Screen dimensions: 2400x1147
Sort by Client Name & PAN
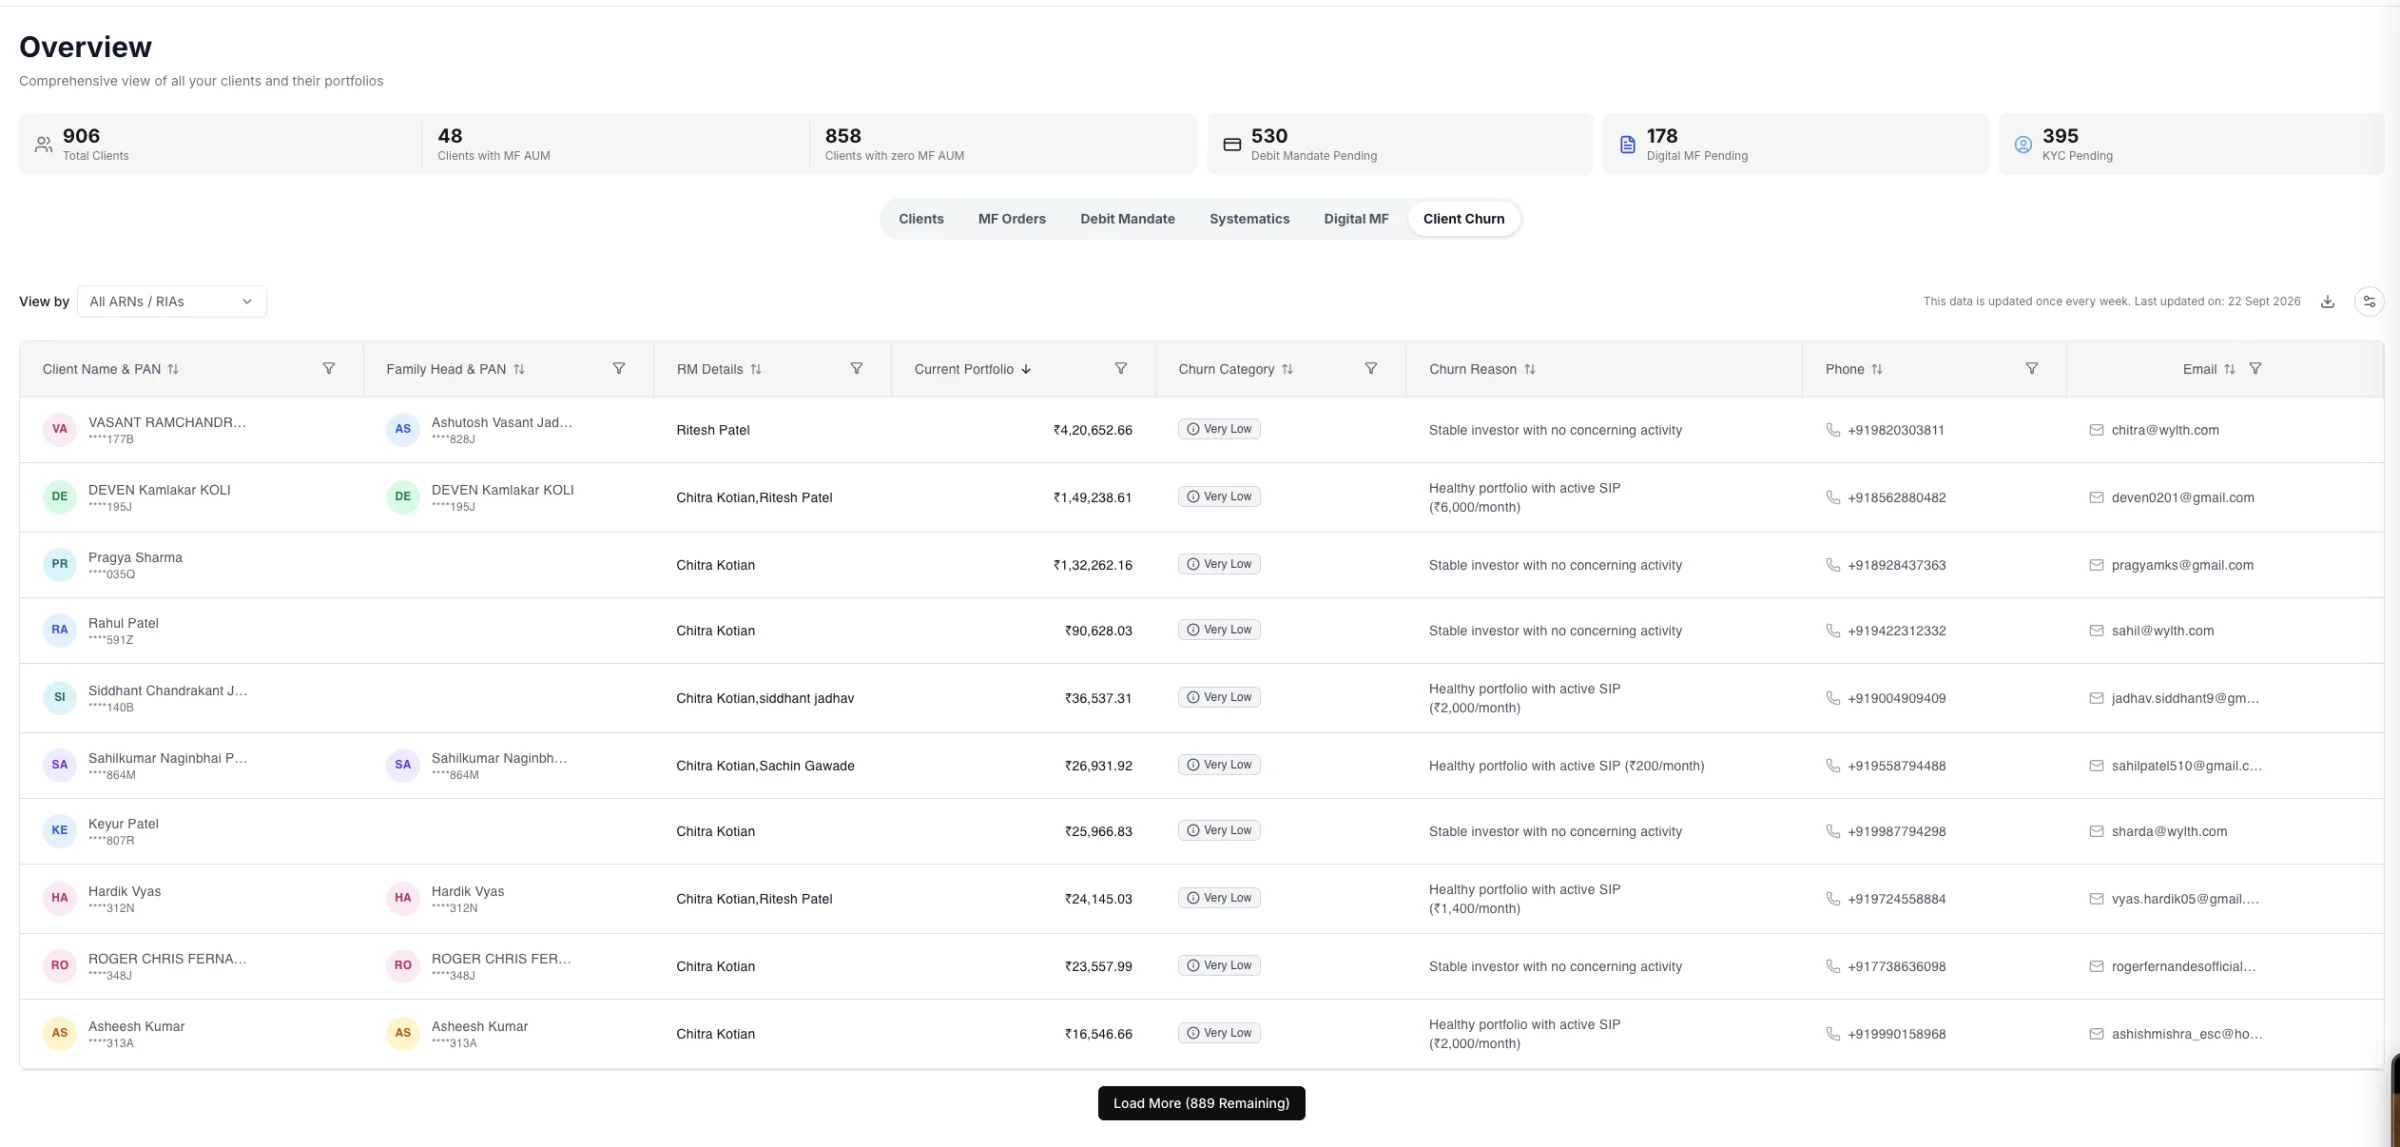[x=173, y=369]
